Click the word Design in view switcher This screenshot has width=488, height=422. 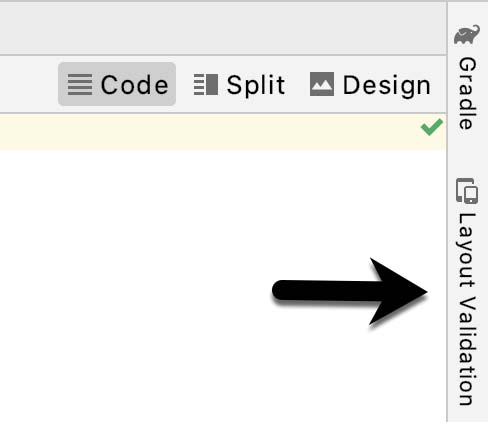tap(387, 86)
